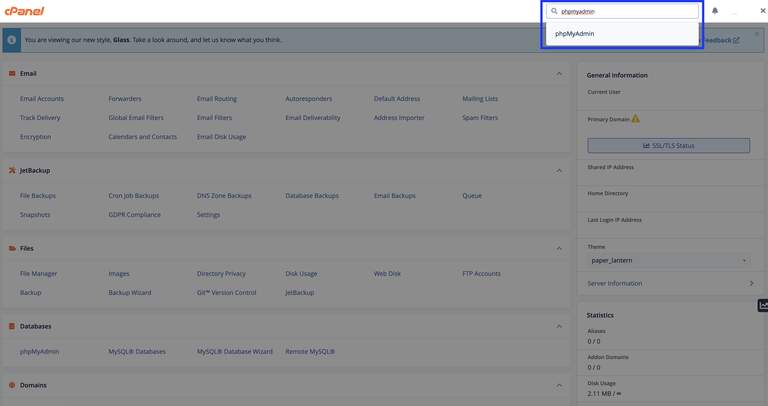This screenshot has height=406, width=768.
Task: Click the cPanel logo
Action: click(x=24, y=11)
